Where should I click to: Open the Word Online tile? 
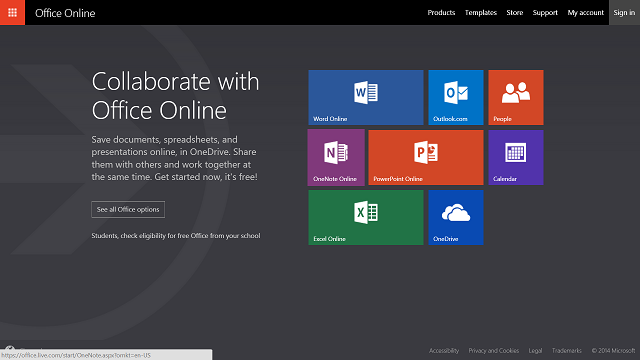tap(366, 97)
